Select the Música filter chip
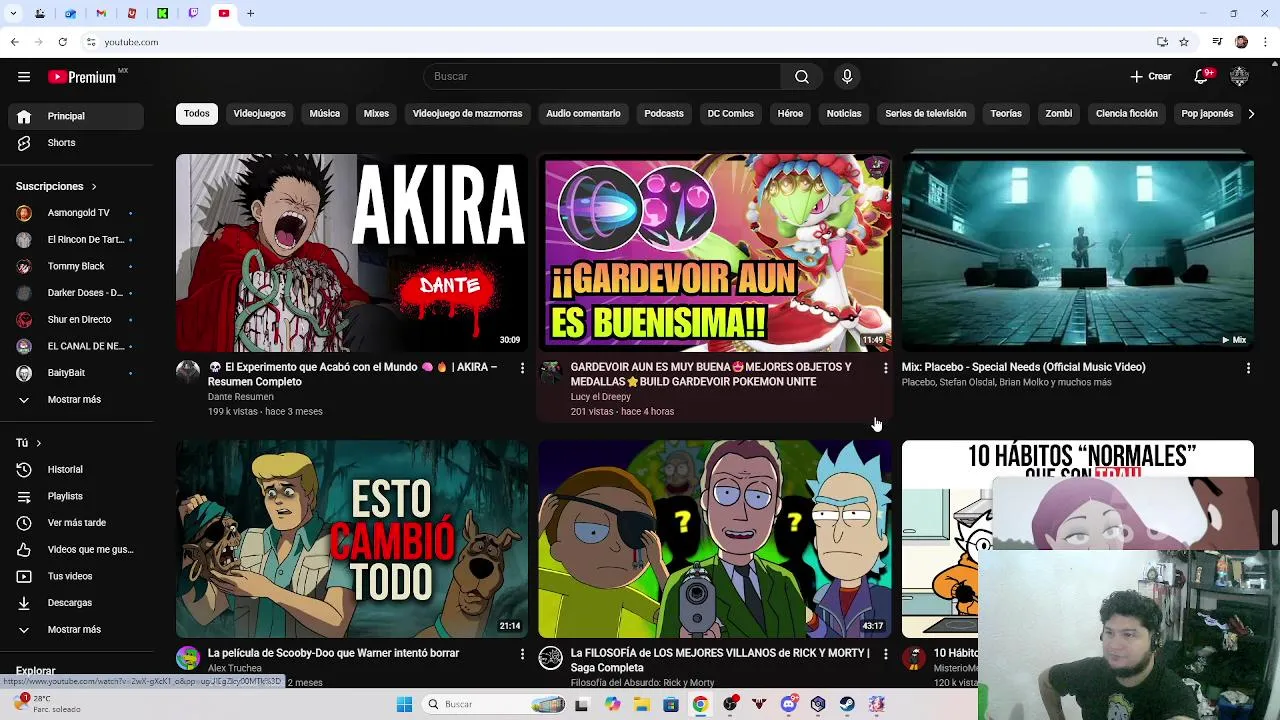Viewport: 1280px width, 720px height. 324,114
